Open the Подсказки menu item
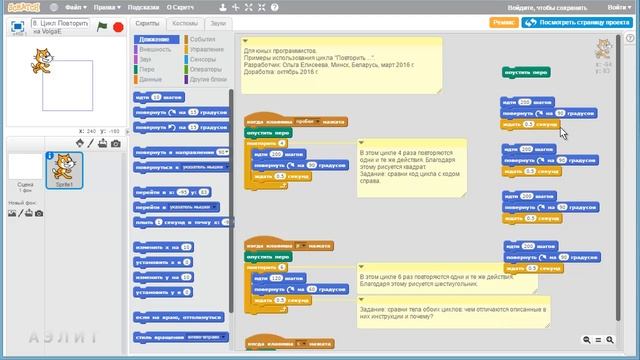The image size is (640, 360). 143,7
